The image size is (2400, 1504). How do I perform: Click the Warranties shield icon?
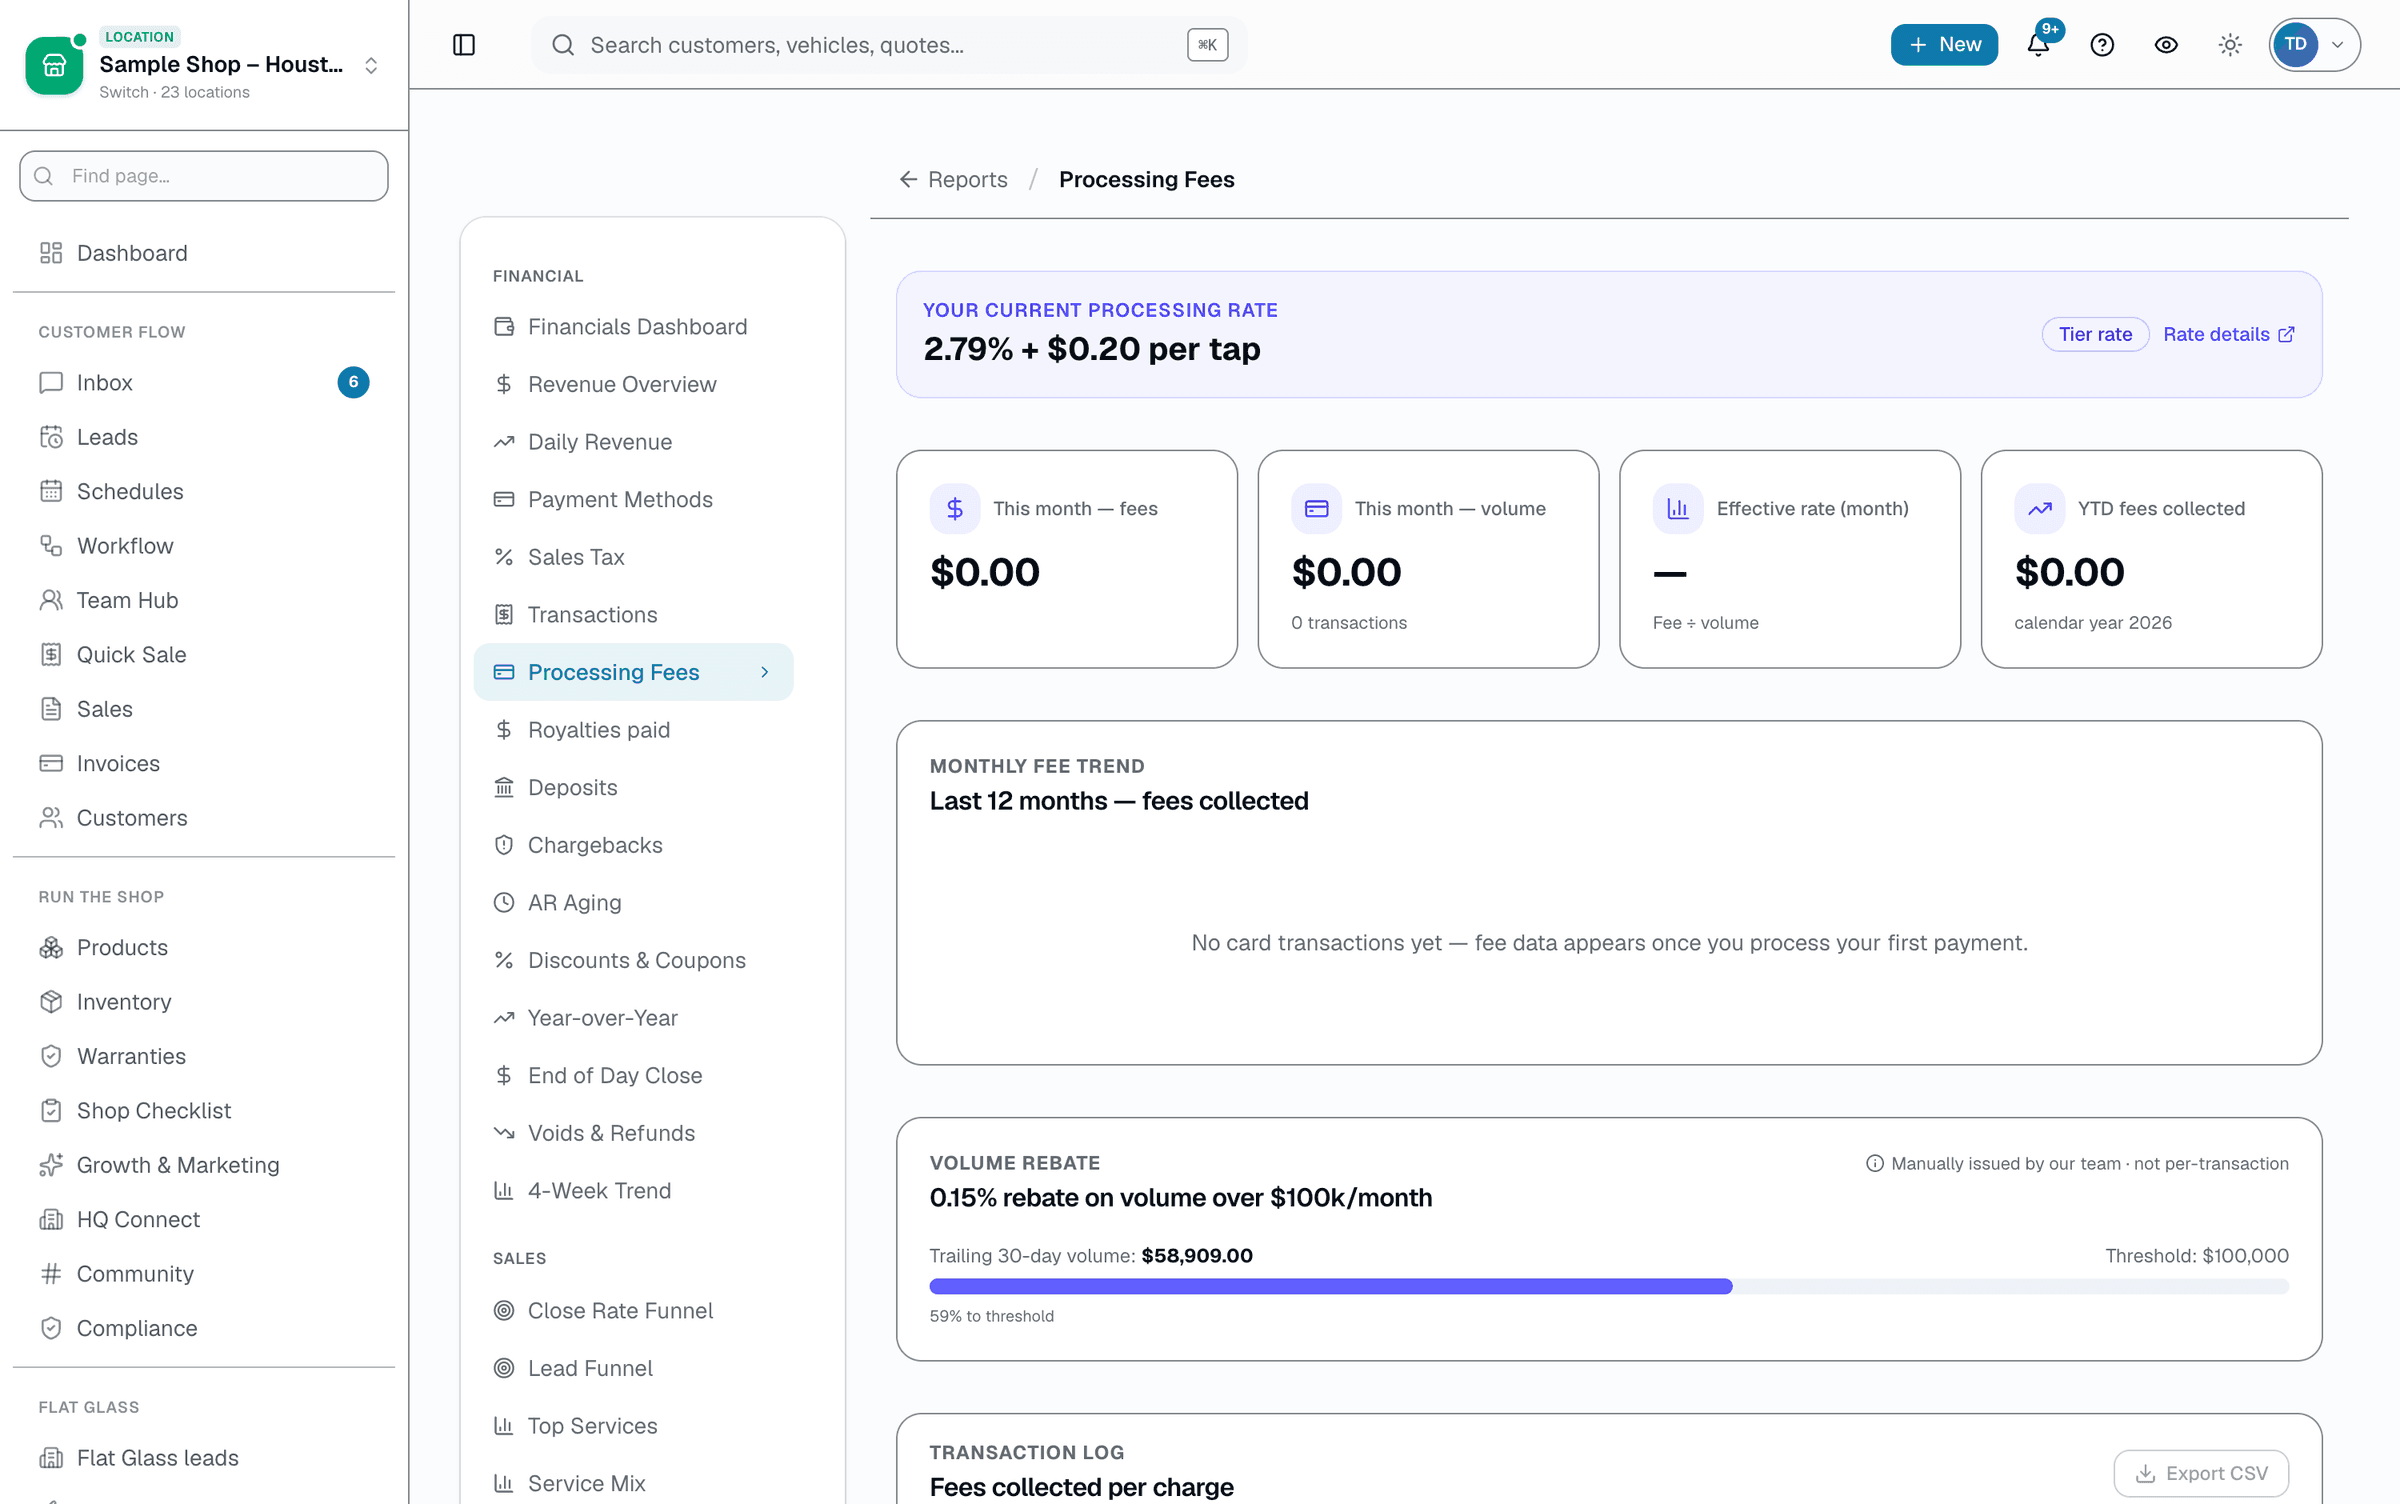[51, 1056]
